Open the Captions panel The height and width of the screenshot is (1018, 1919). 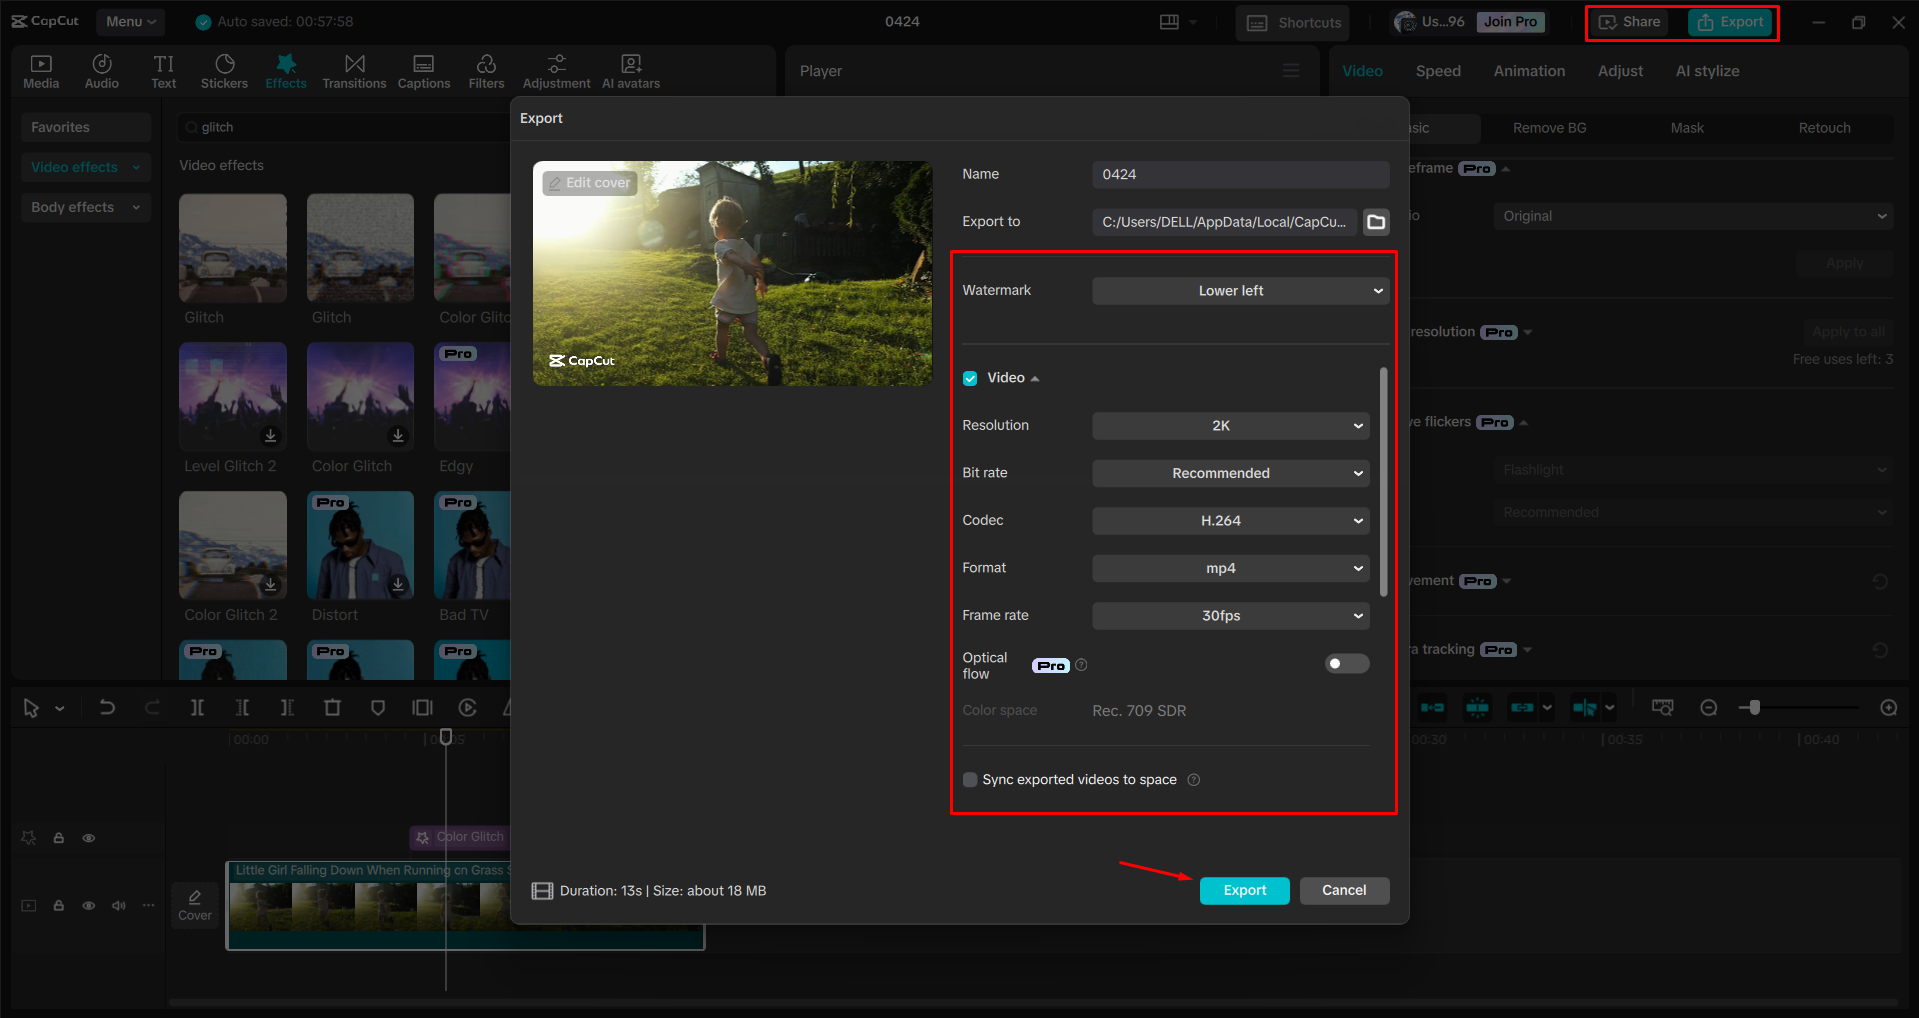coord(424,72)
